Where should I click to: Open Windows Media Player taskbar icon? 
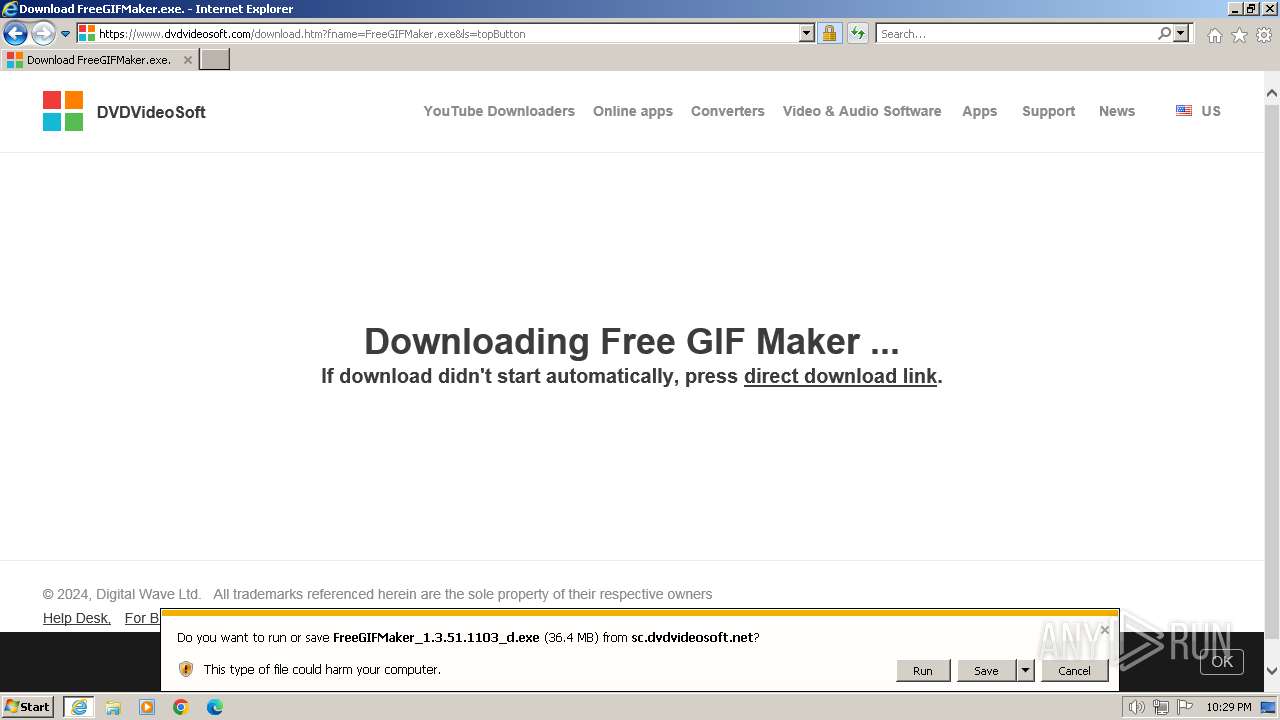coord(147,707)
